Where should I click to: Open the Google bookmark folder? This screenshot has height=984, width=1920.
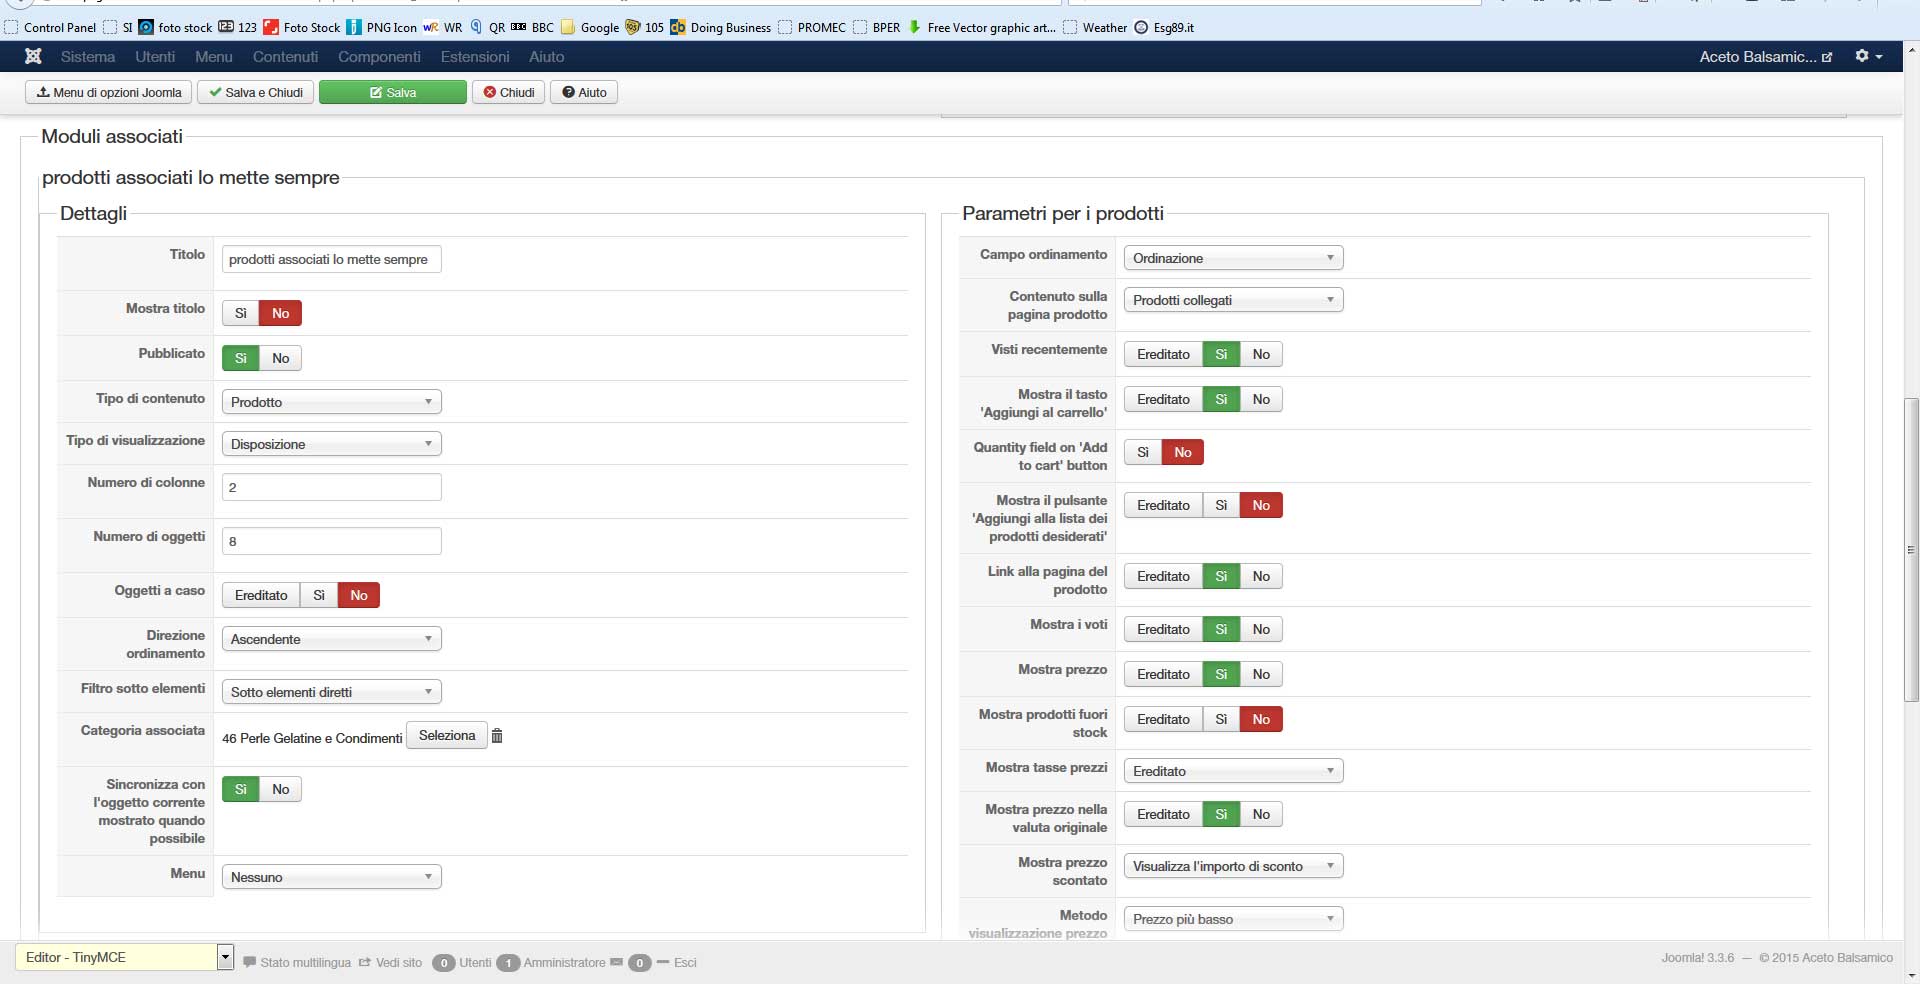point(590,28)
